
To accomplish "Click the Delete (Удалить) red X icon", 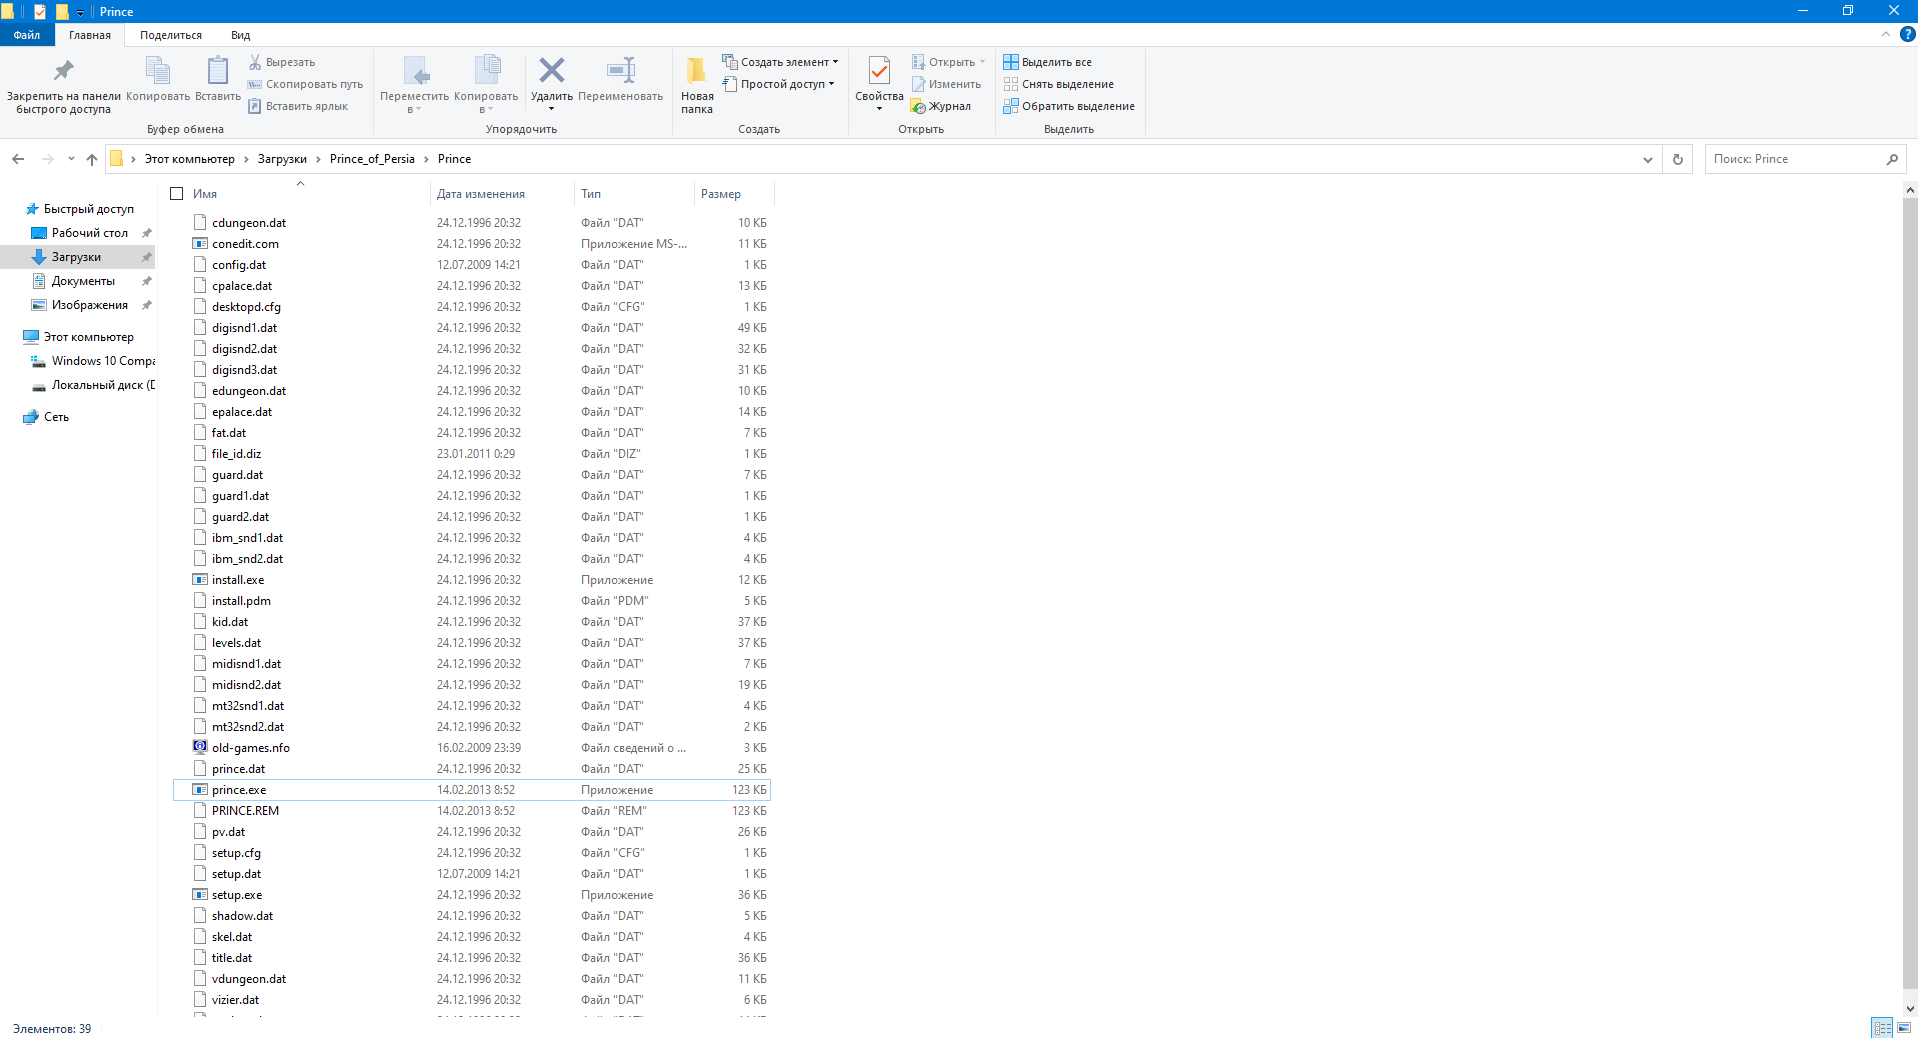I will pyautogui.click(x=551, y=71).
